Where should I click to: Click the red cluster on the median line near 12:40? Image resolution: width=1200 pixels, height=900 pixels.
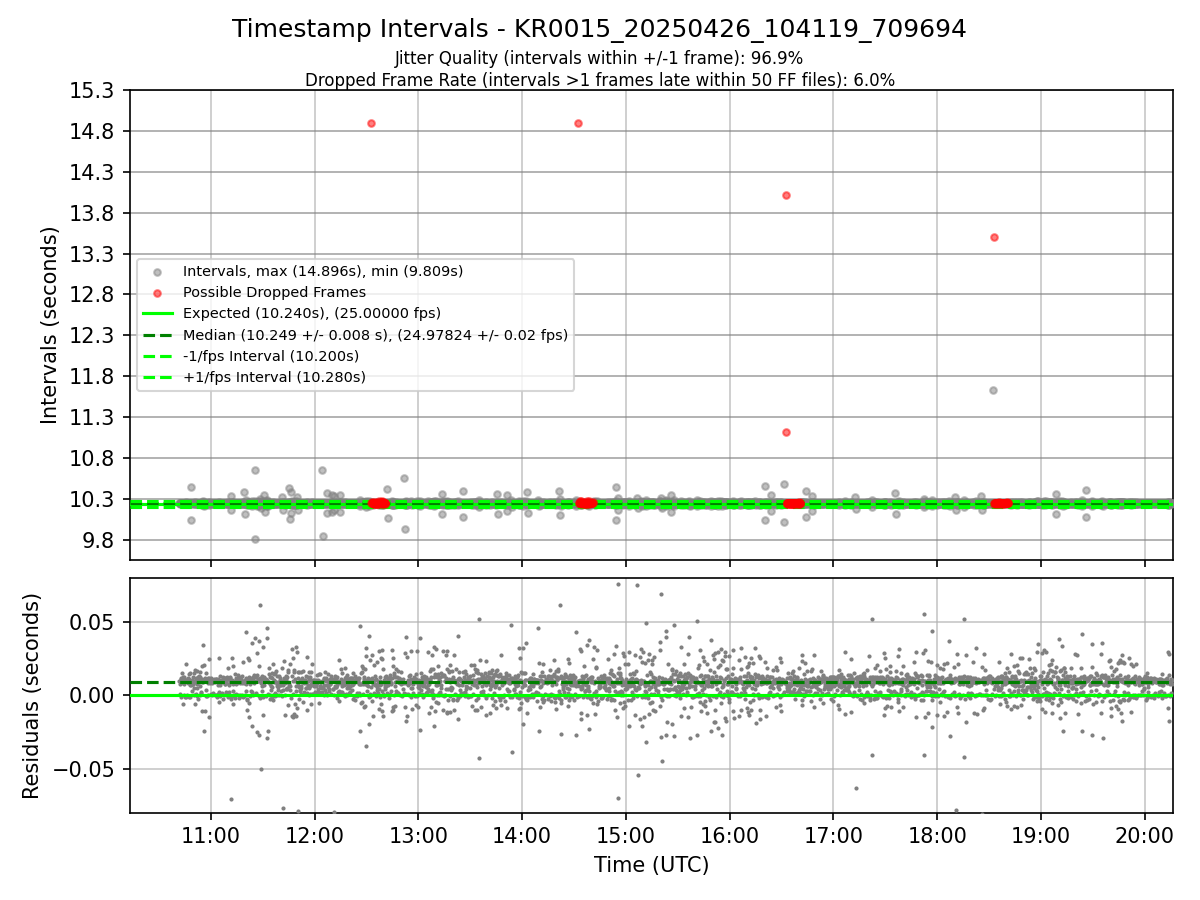(379, 503)
